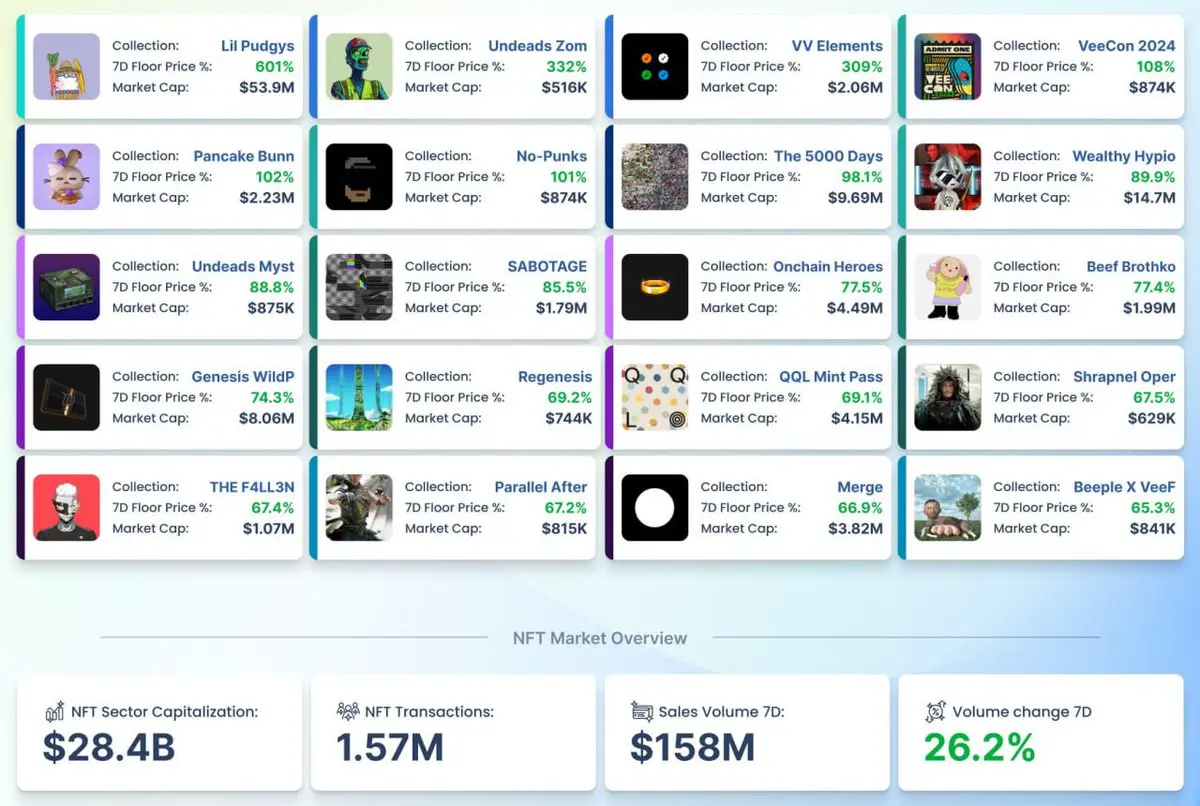Open The 5000 Days collection name
Viewport: 1200px width, 806px height.
(x=828, y=156)
